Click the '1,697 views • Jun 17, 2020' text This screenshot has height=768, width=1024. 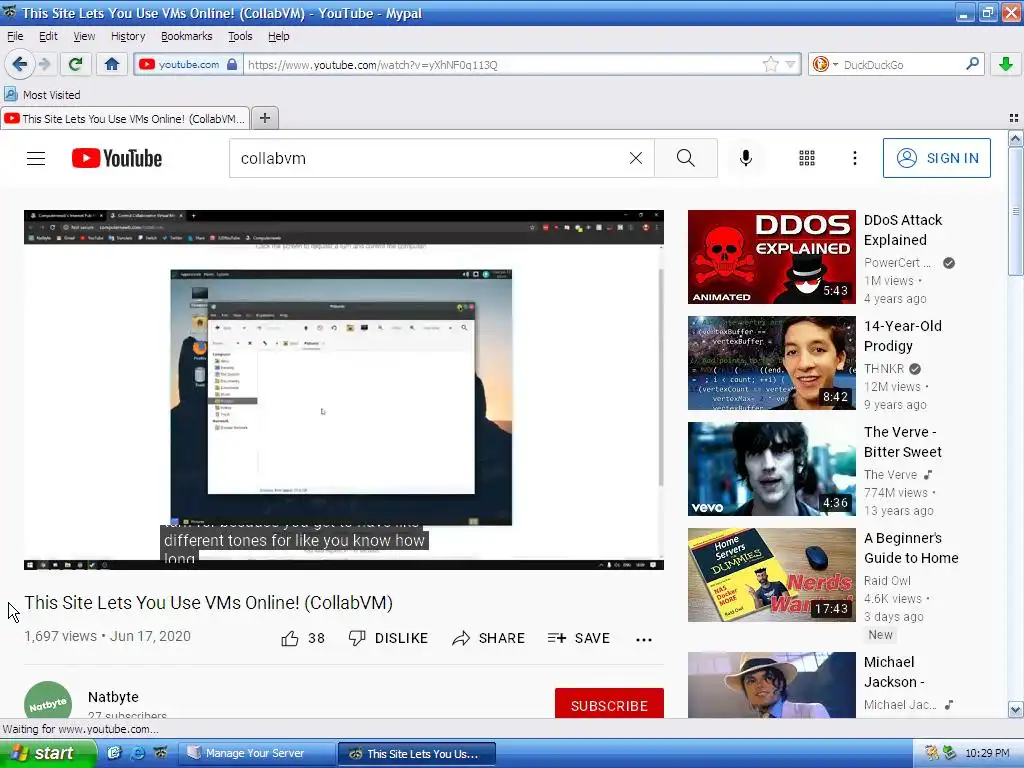(x=107, y=636)
